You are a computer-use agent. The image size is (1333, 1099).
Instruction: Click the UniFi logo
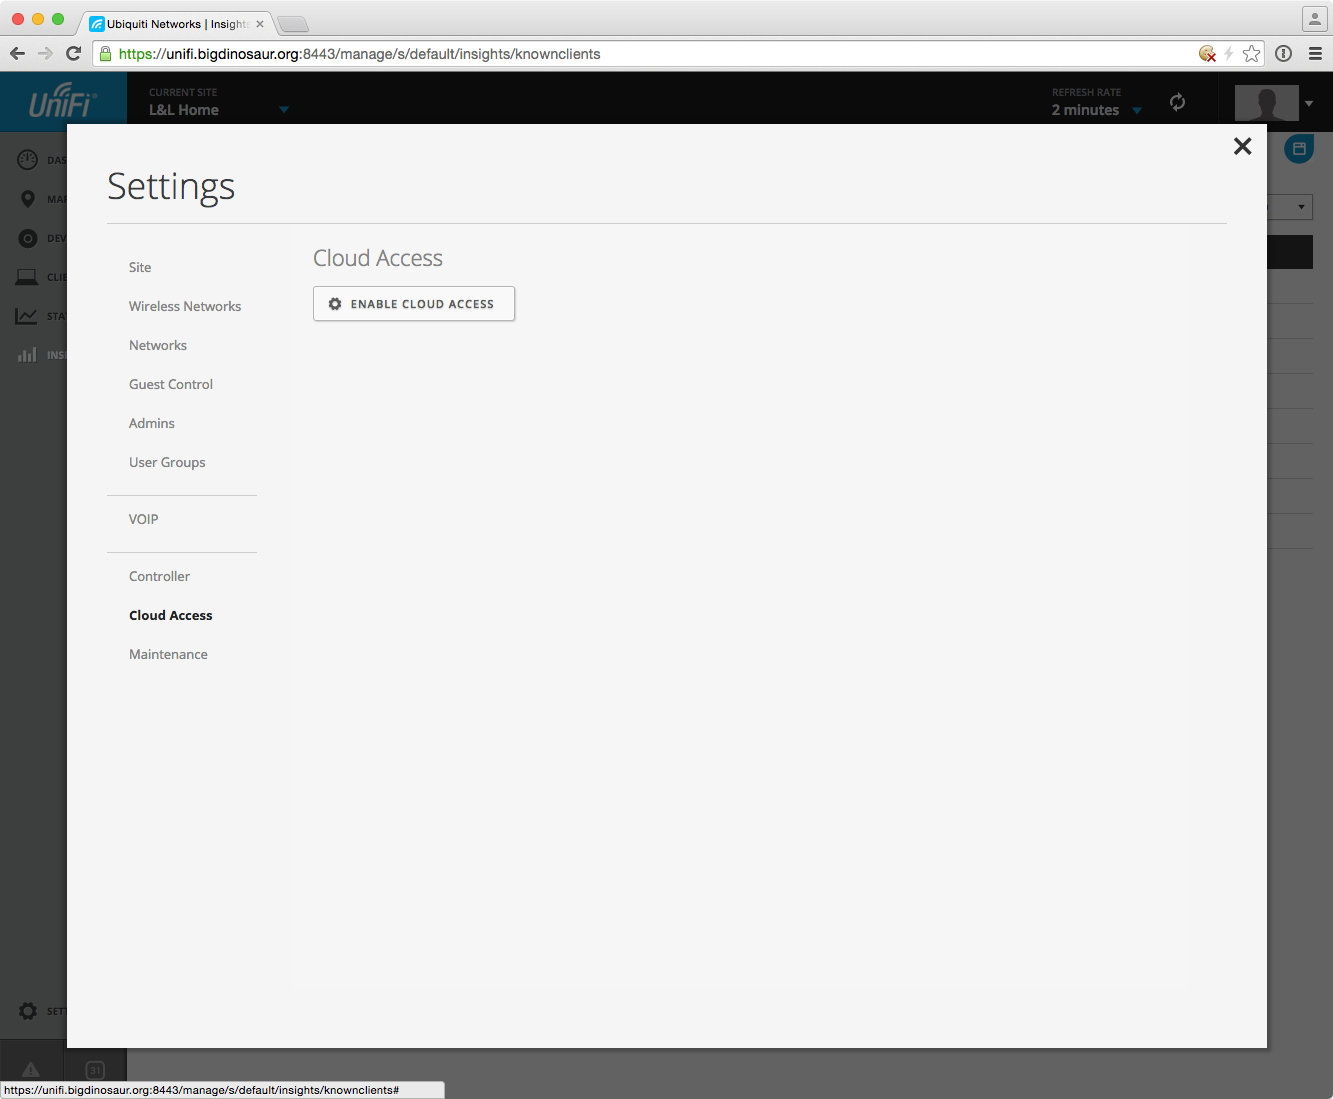point(62,102)
